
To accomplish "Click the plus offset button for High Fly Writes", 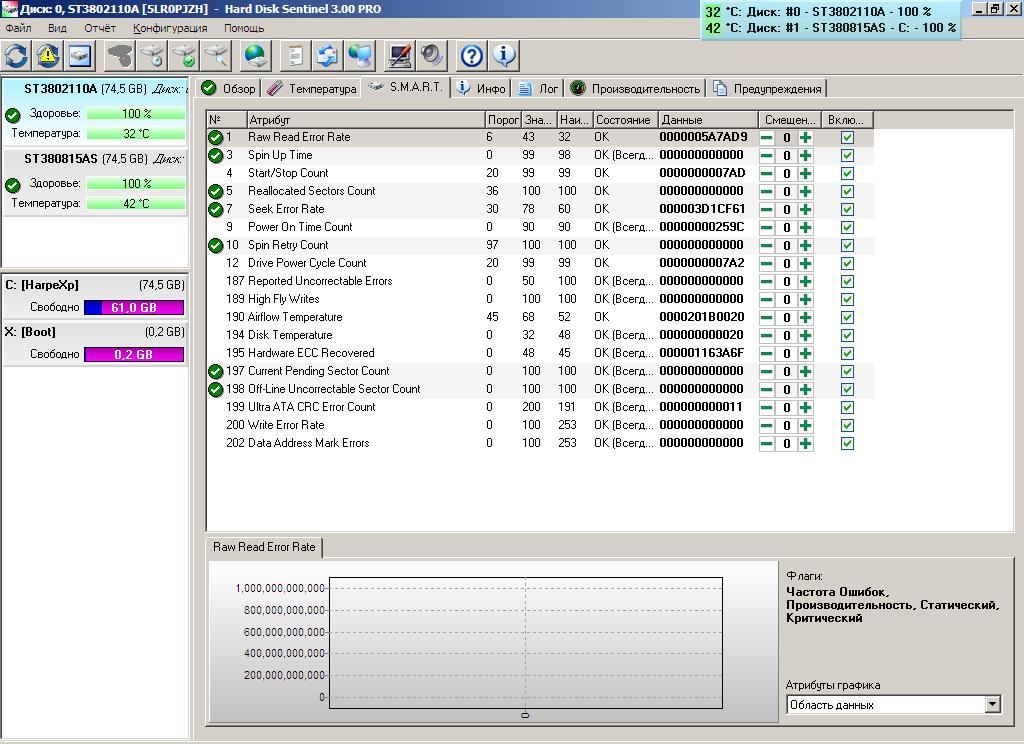I will tap(806, 300).
